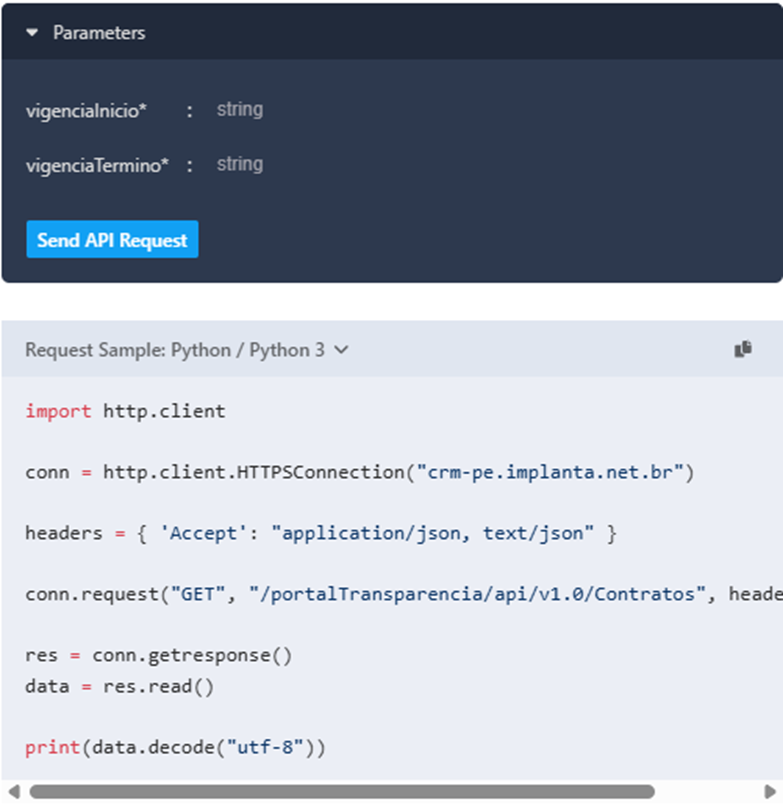This screenshot has height=805, width=783.
Task: Click the 'res = conn.getresponse()' code line
Action: click(x=158, y=655)
